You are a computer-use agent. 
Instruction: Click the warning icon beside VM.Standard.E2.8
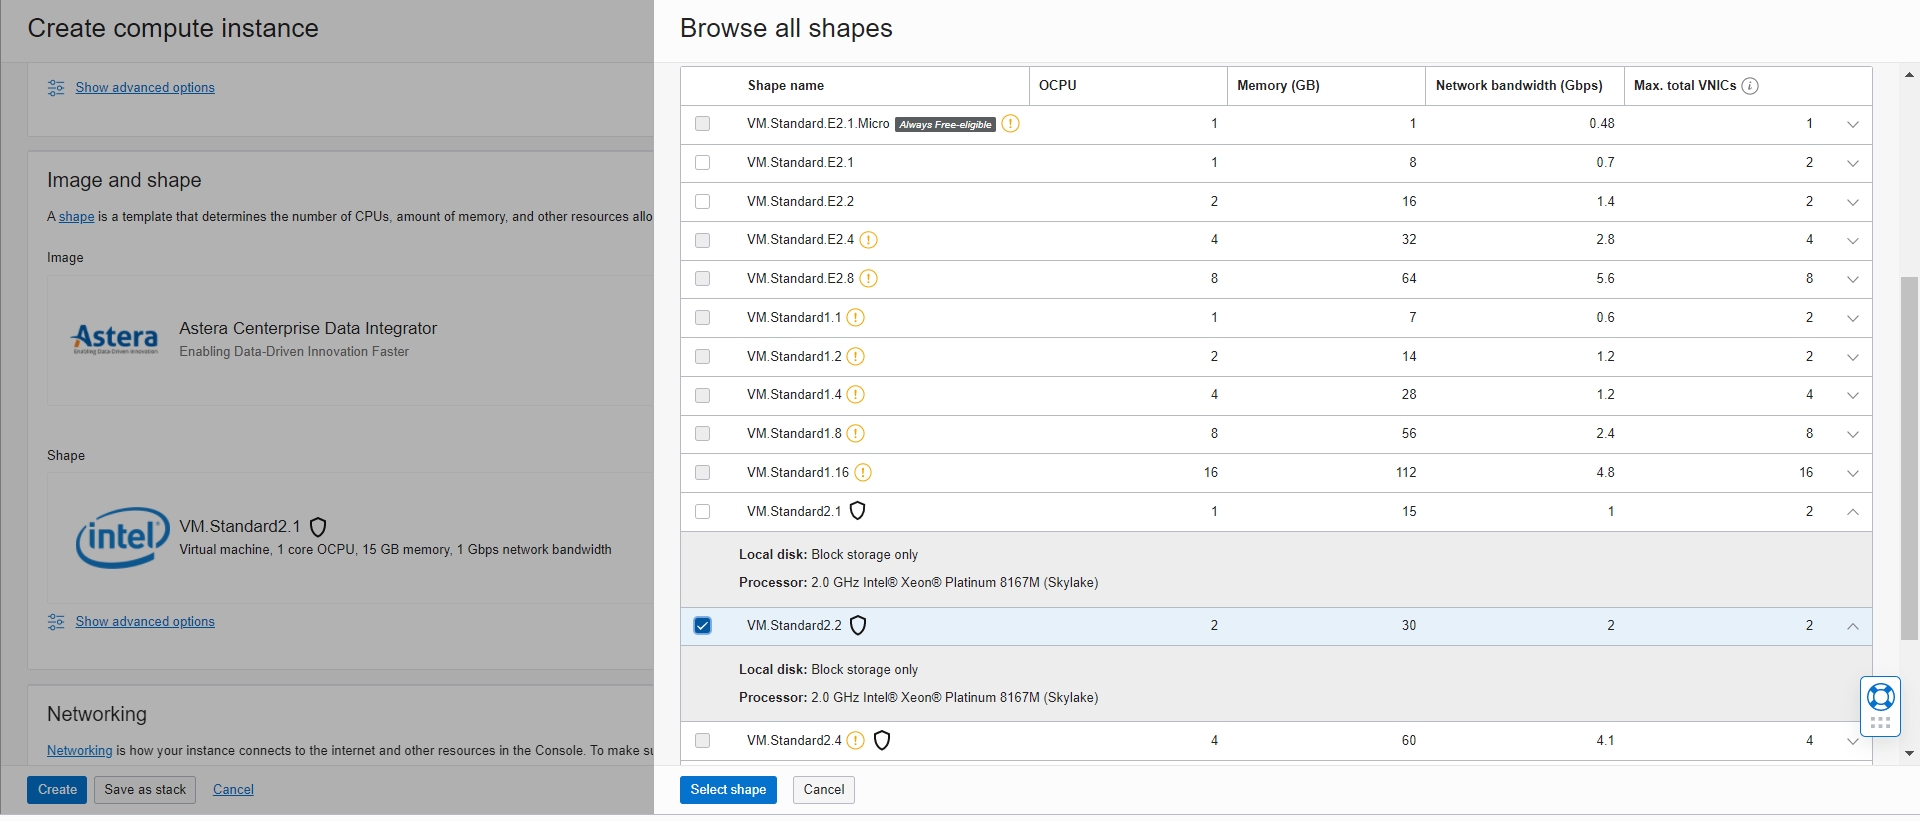868,279
